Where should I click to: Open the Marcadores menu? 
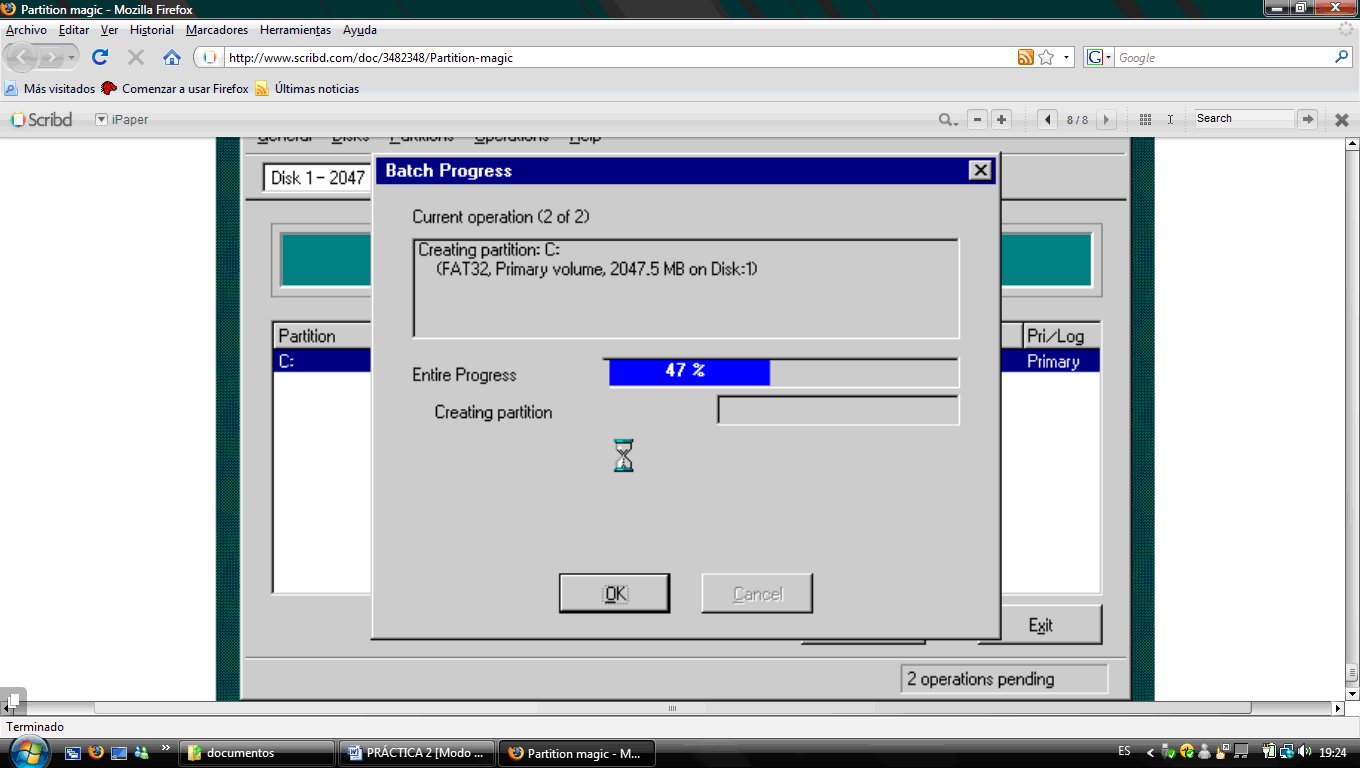217,30
